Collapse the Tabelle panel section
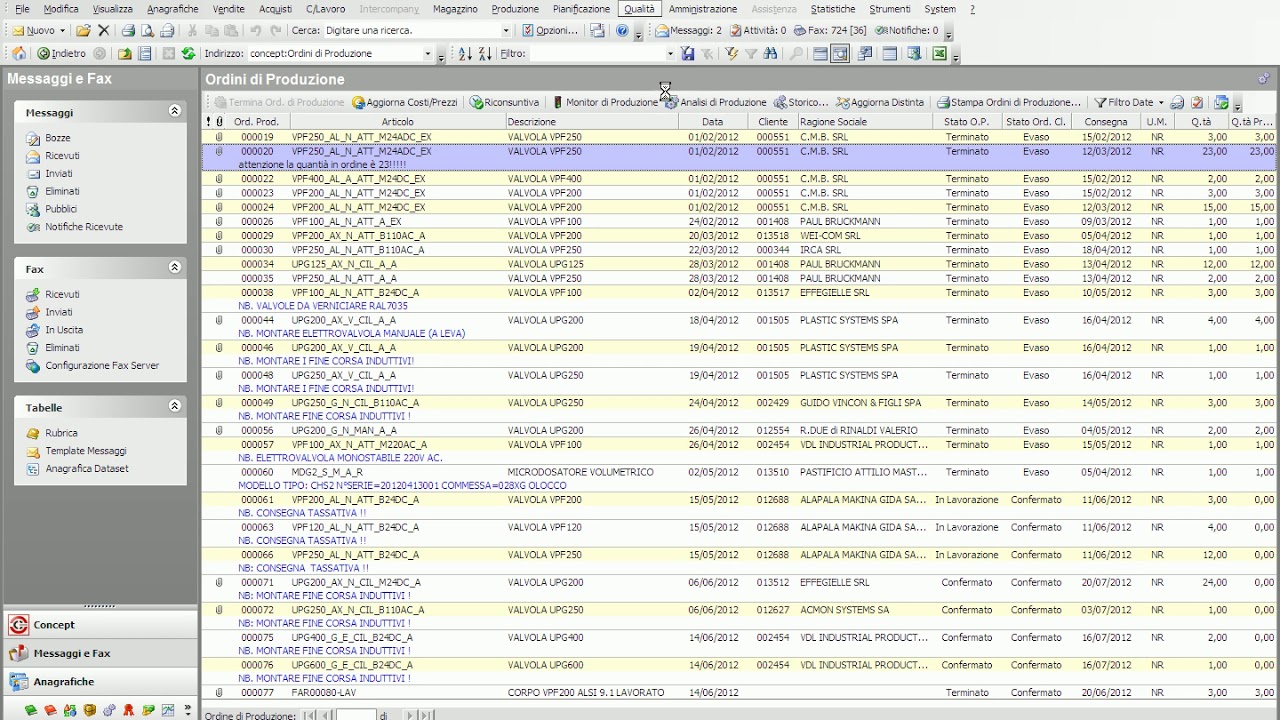Image resolution: width=1280 pixels, height=720 pixels. click(x=174, y=406)
